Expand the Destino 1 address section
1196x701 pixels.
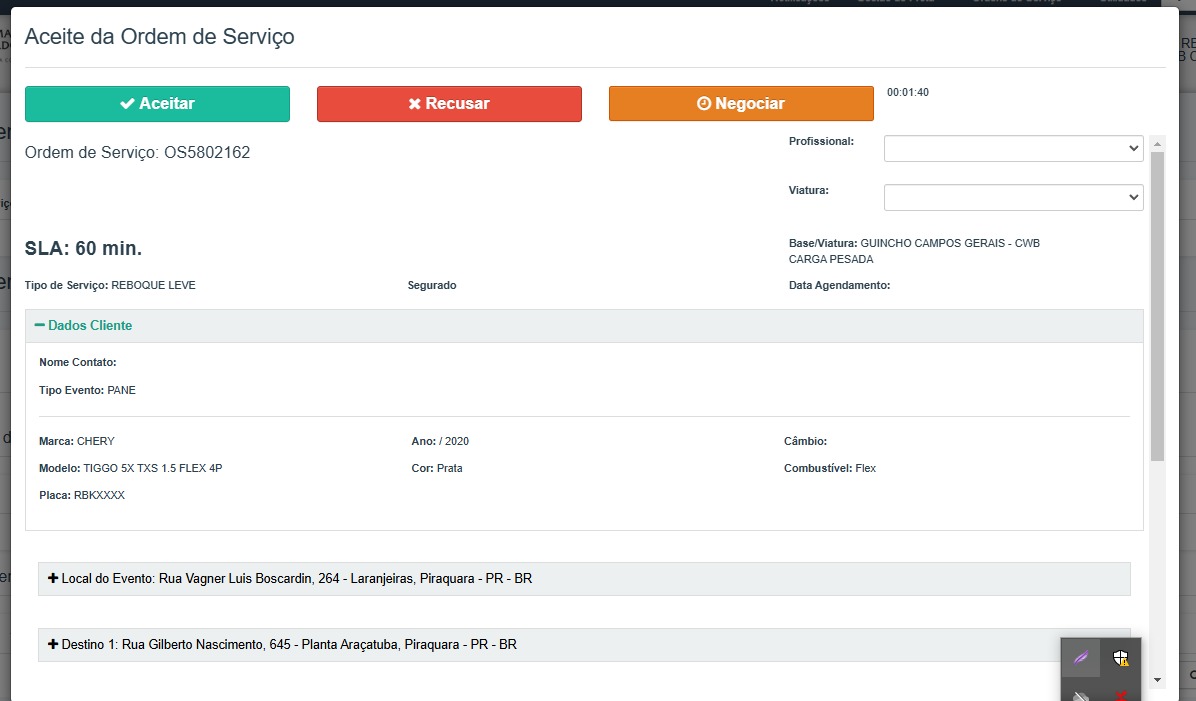coord(584,645)
